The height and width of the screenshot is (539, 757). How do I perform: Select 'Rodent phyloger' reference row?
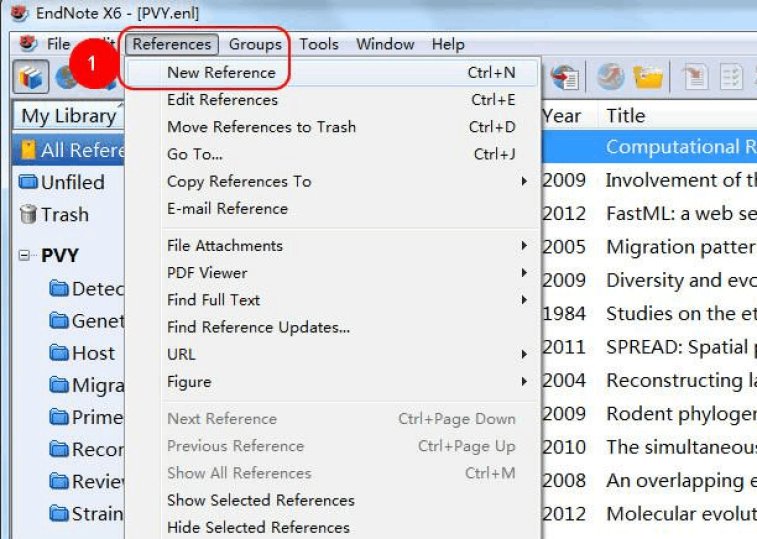[x=649, y=413]
